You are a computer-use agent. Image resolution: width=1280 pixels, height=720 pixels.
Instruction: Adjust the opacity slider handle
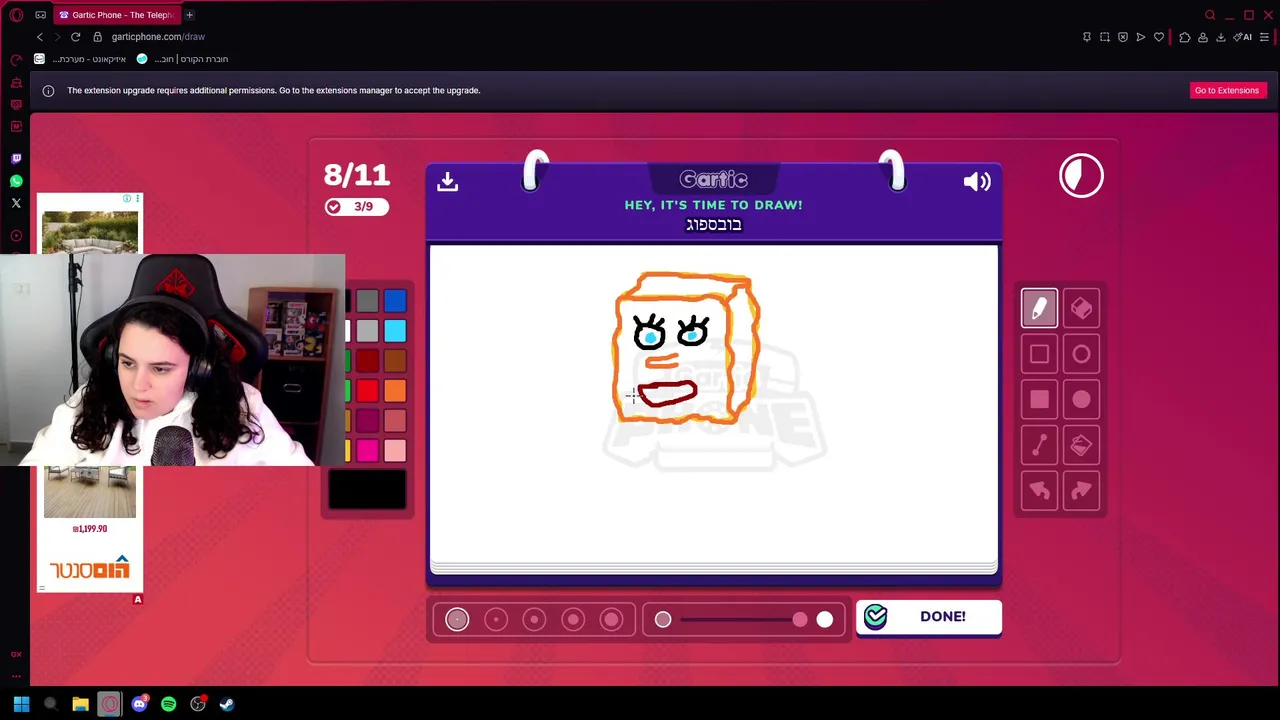pyautogui.click(x=800, y=620)
